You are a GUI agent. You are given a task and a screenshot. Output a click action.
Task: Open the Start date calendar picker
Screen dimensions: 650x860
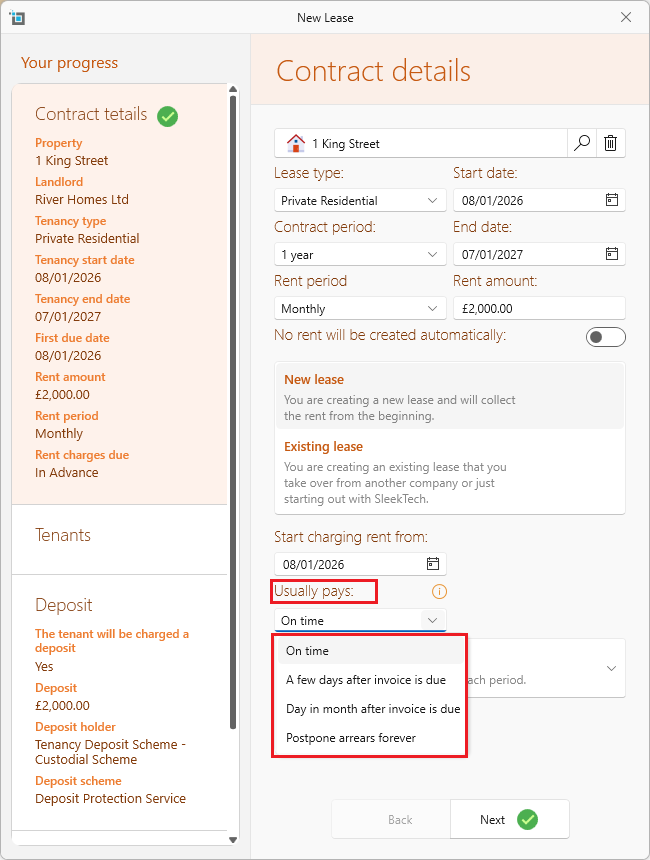click(x=612, y=200)
